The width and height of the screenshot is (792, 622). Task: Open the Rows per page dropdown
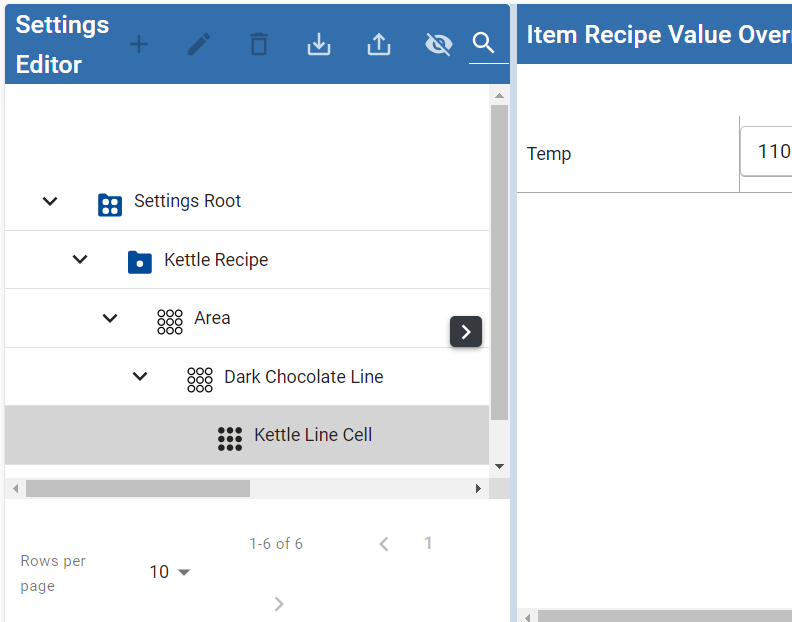pyautogui.click(x=170, y=572)
